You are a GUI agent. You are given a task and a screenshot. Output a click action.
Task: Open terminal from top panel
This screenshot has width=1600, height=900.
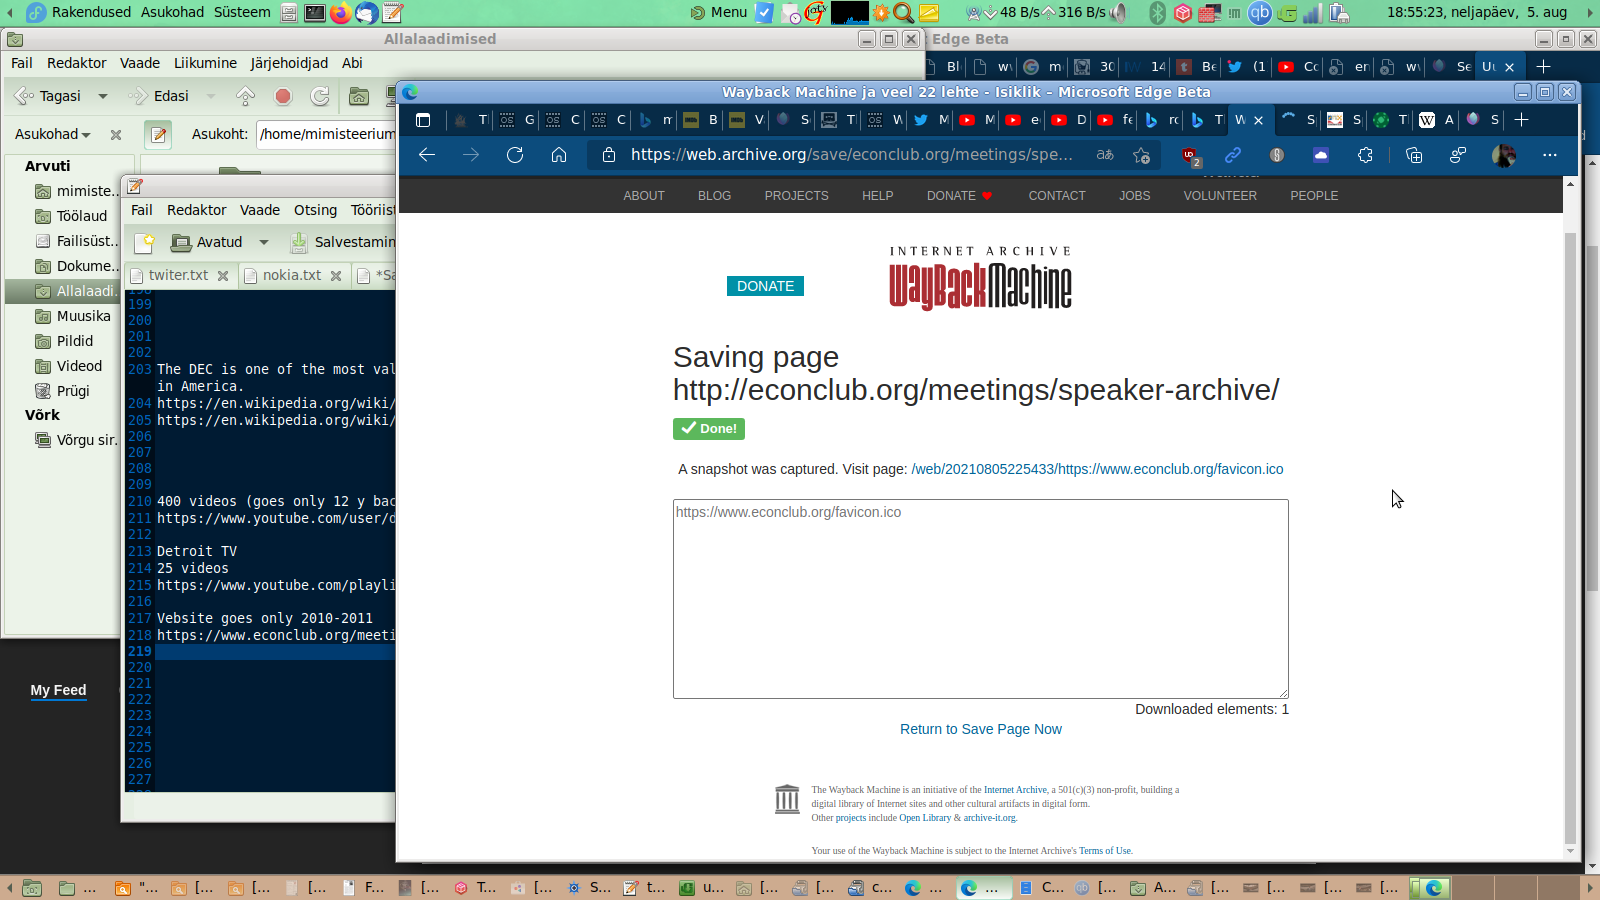click(315, 12)
